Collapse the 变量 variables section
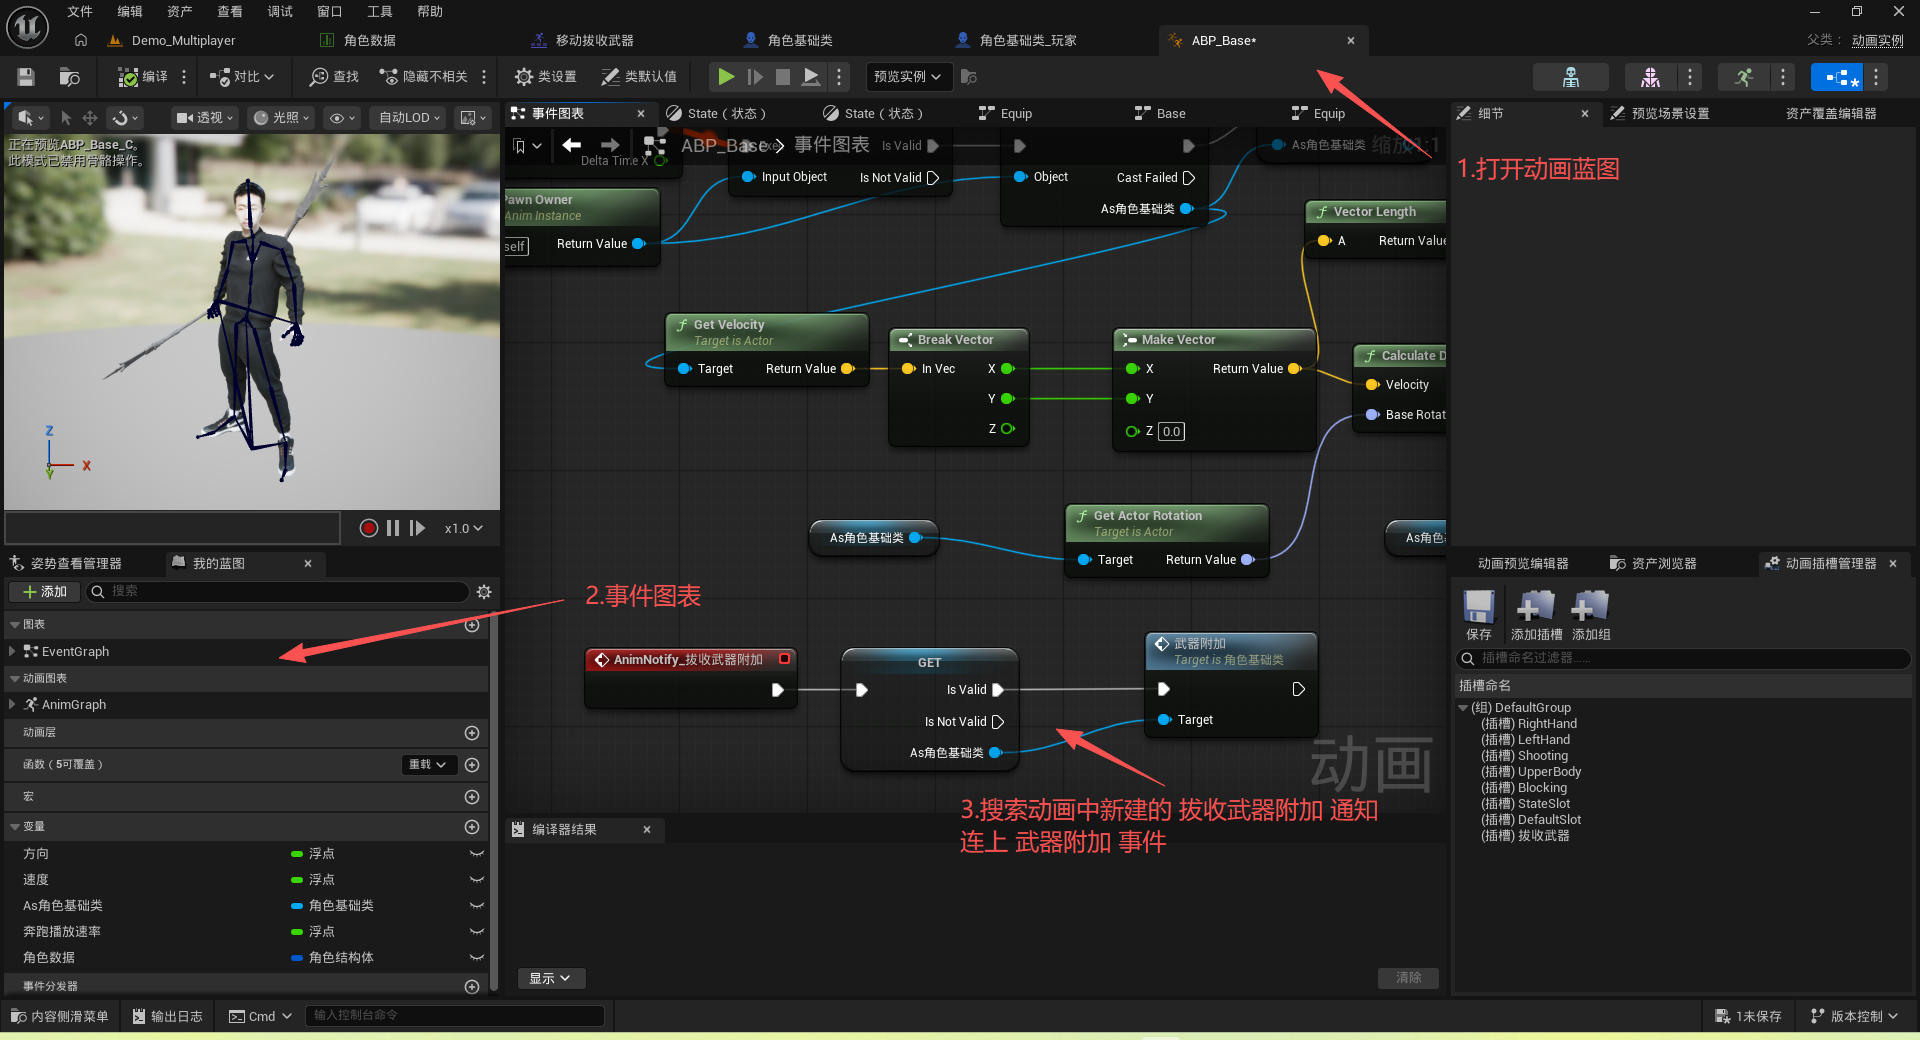The width and height of the screenshot is (1920, 1040). pos(14,827)
